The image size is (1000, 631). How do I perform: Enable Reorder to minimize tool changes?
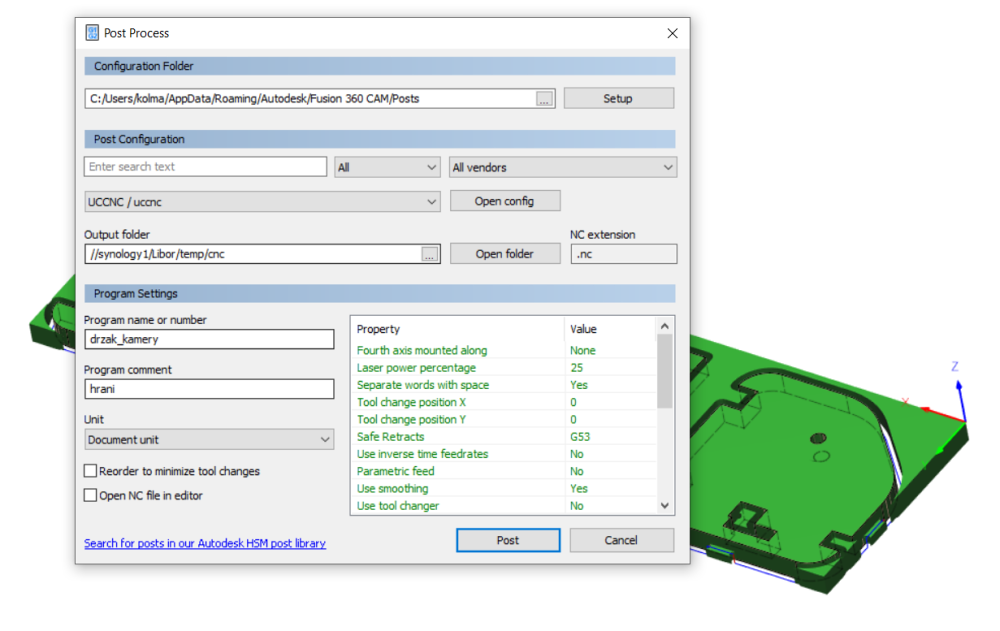[91, 471]
